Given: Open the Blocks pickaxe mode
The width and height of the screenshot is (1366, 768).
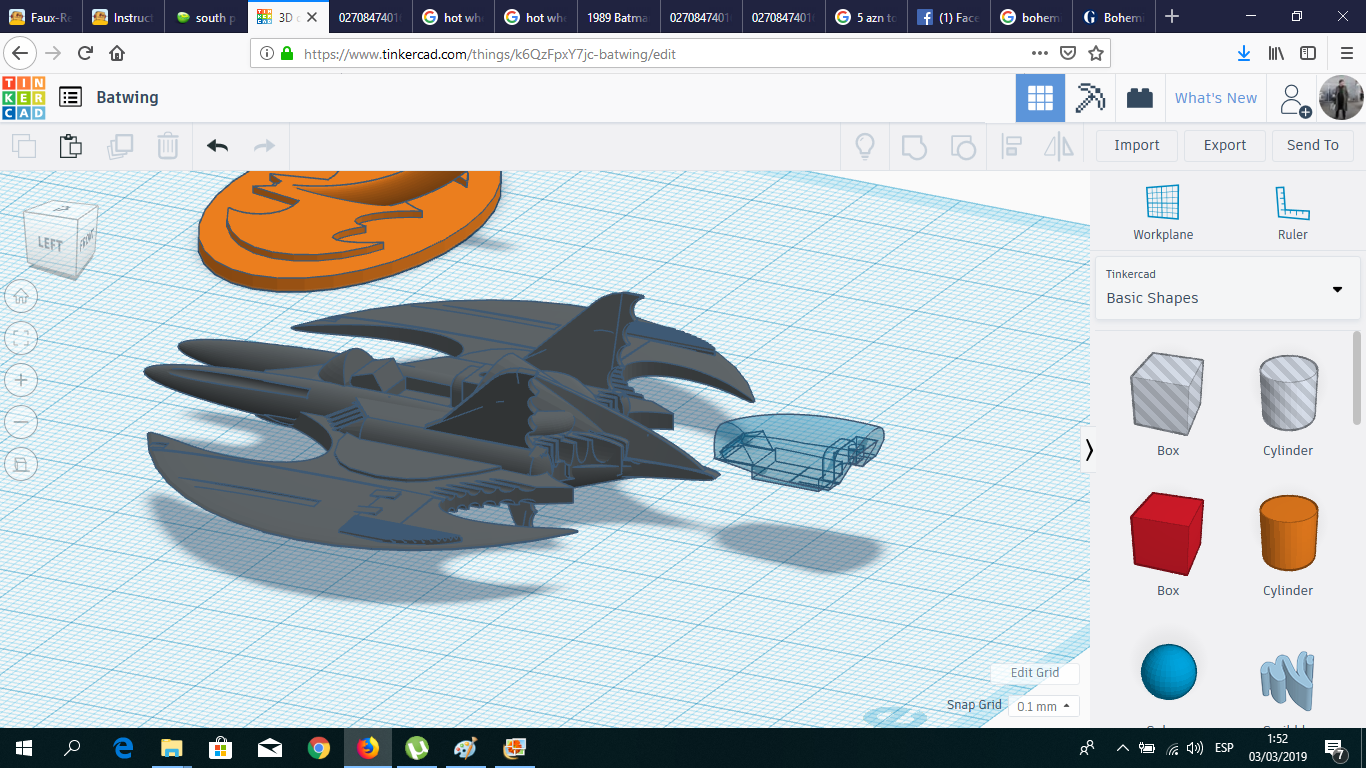Looking at the screenshot, I should (1090, 98).
